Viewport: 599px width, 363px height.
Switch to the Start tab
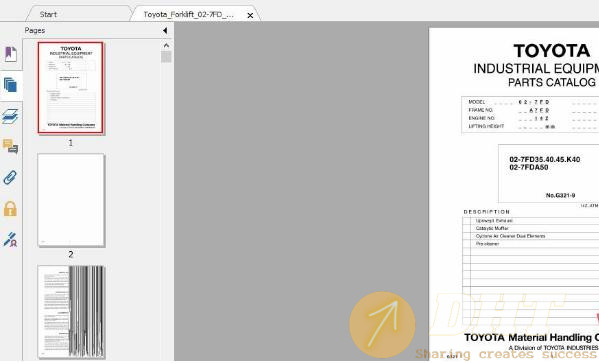tap(48, 15)
